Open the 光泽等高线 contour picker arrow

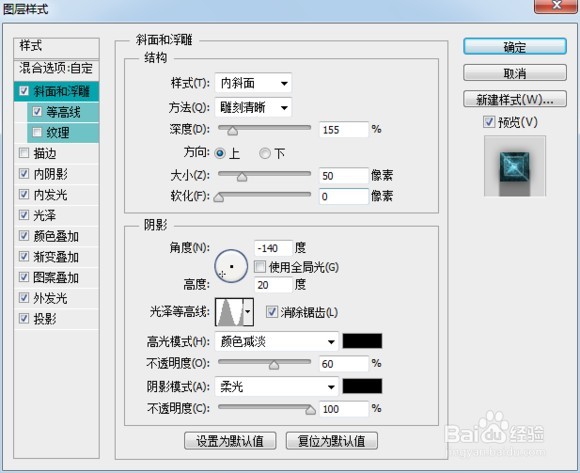[x=248, y=312]
